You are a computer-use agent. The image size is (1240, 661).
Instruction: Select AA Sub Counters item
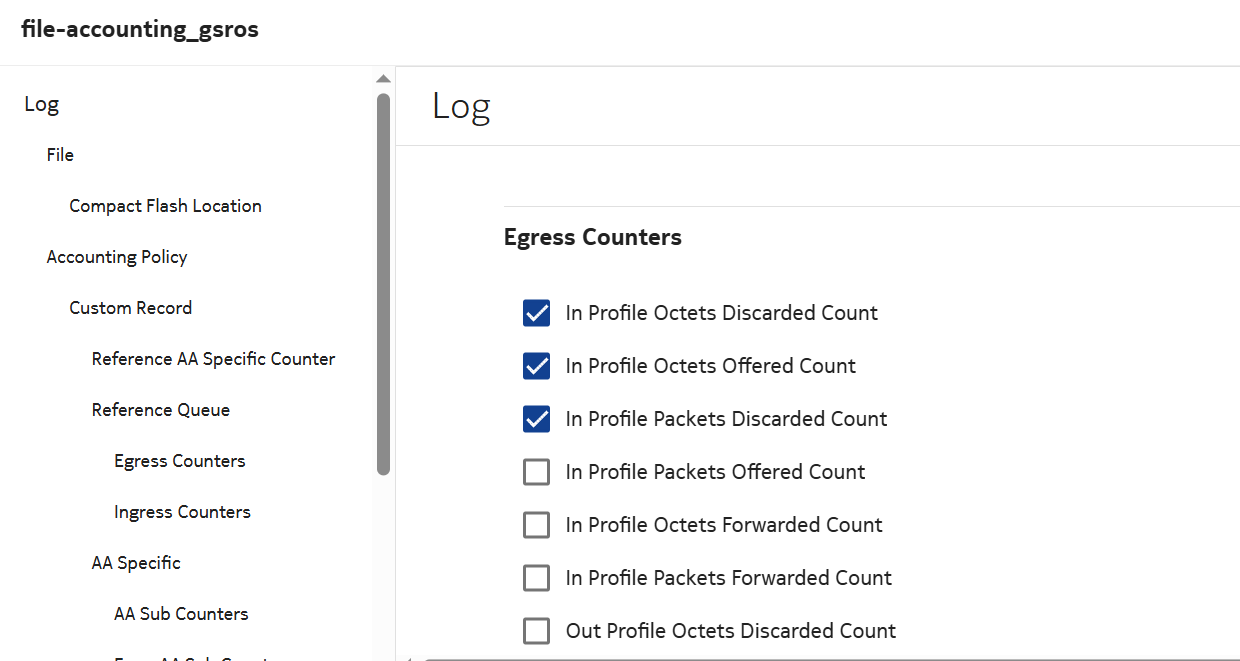coord(181,614)
